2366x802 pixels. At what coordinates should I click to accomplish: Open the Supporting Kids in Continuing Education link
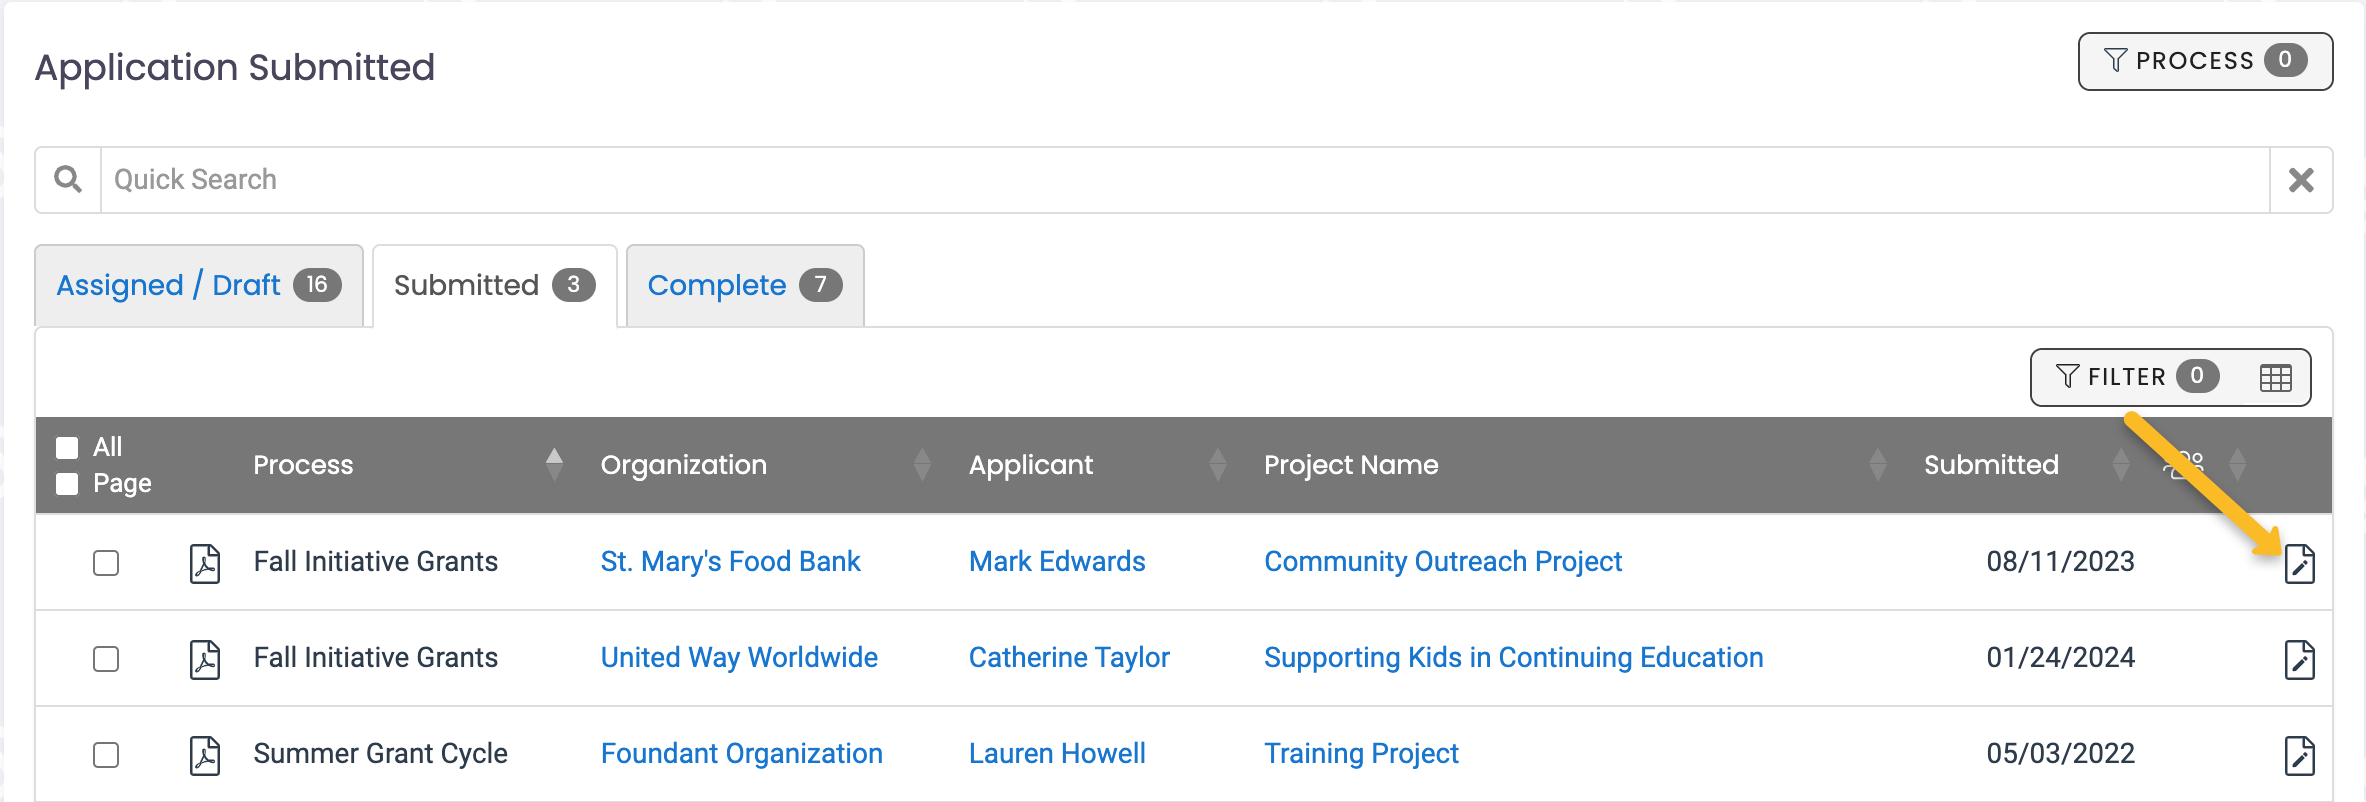1513,658
